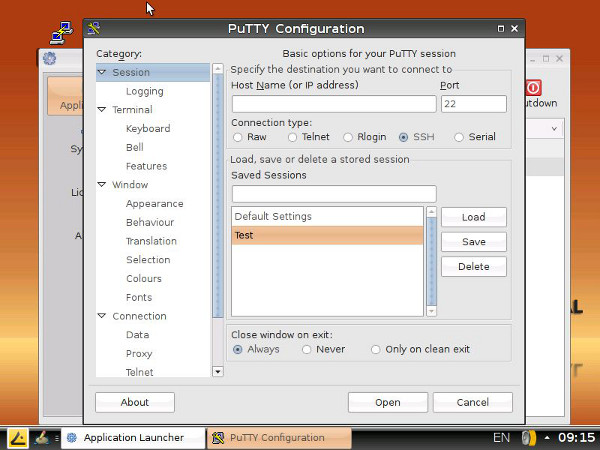Image resolution: width=600 pixels, height=450 pixels.
Task: Open the Appearance category
Action: coord(155,204)
